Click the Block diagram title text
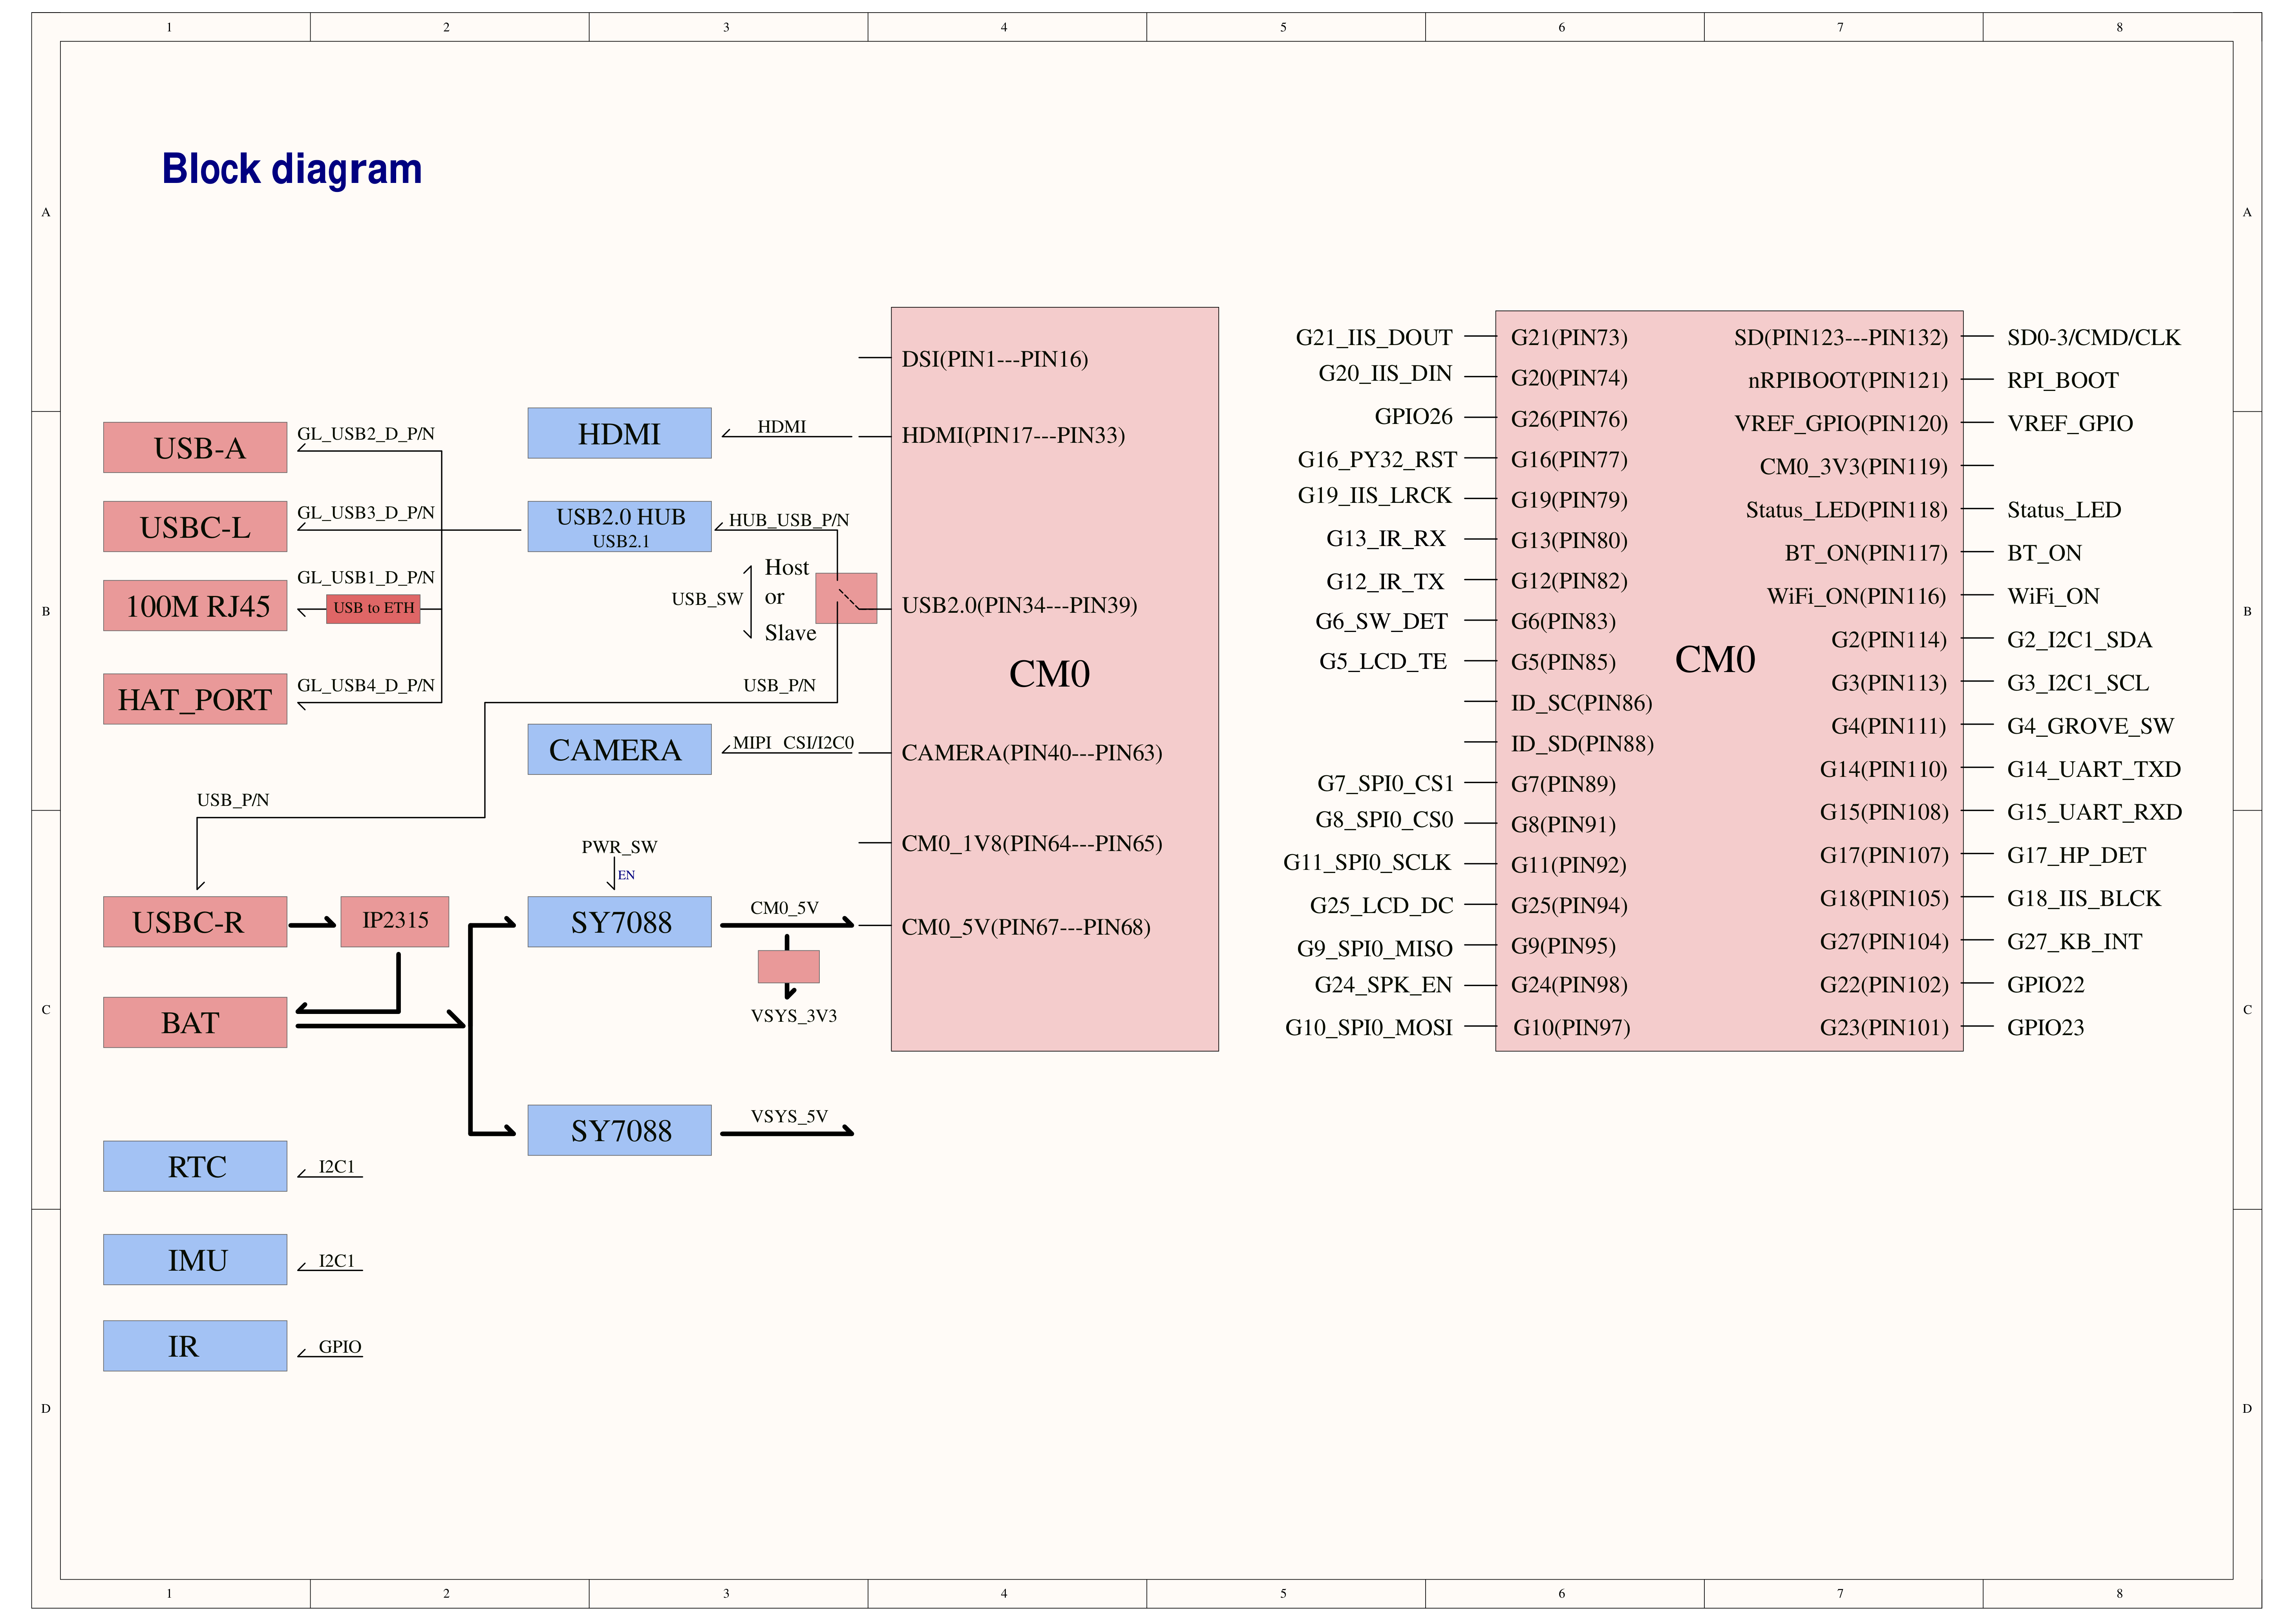 tap(292, 169)
